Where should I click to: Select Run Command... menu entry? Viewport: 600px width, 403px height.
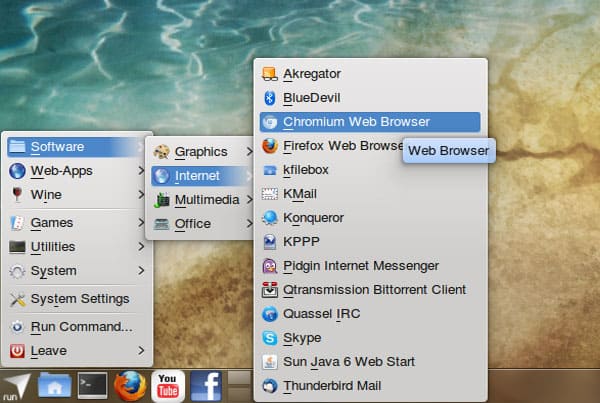(77, 327)
